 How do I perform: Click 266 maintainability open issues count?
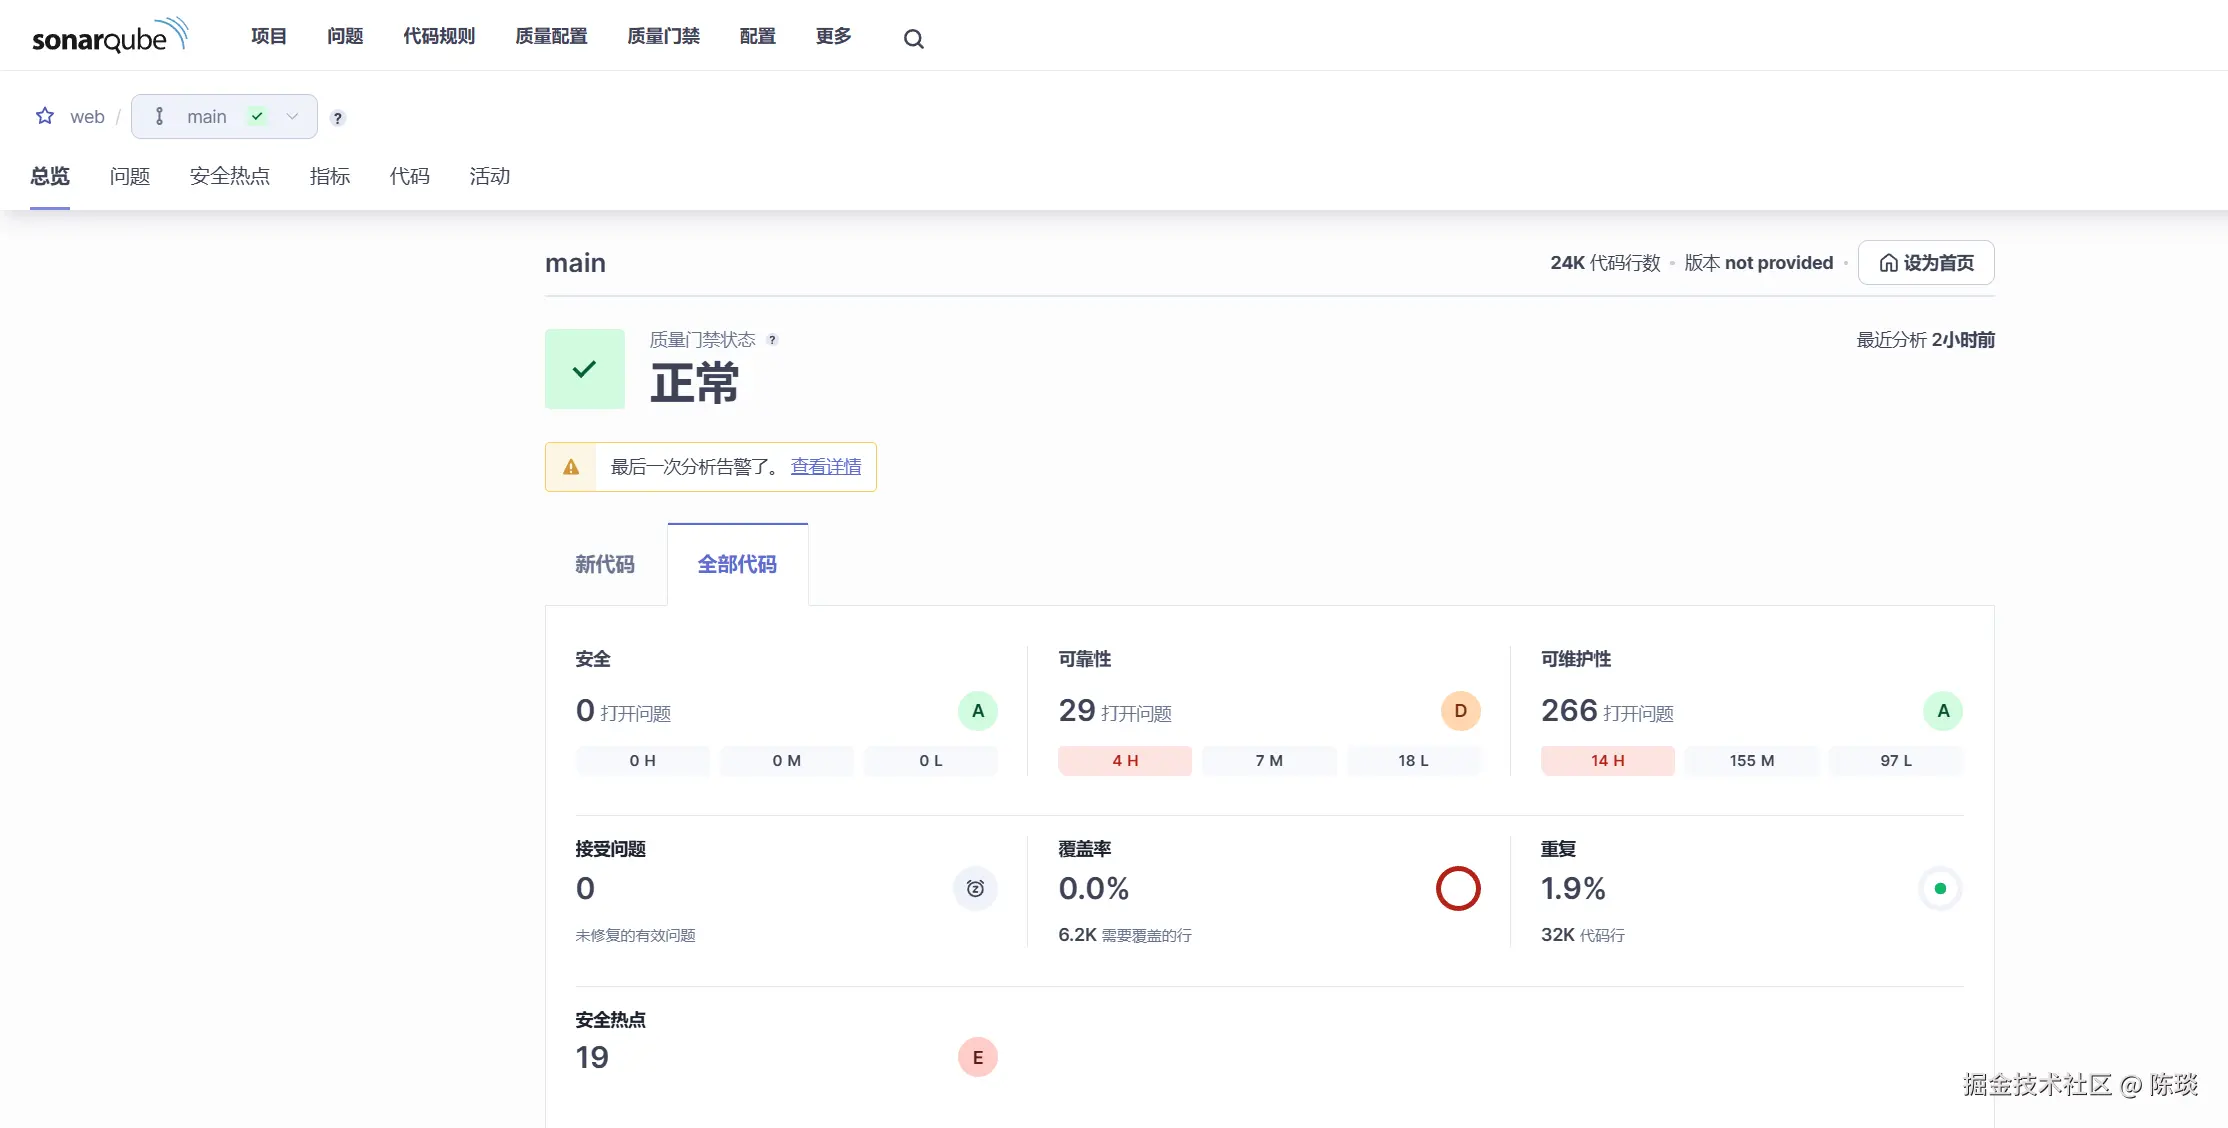[1569, 711]
